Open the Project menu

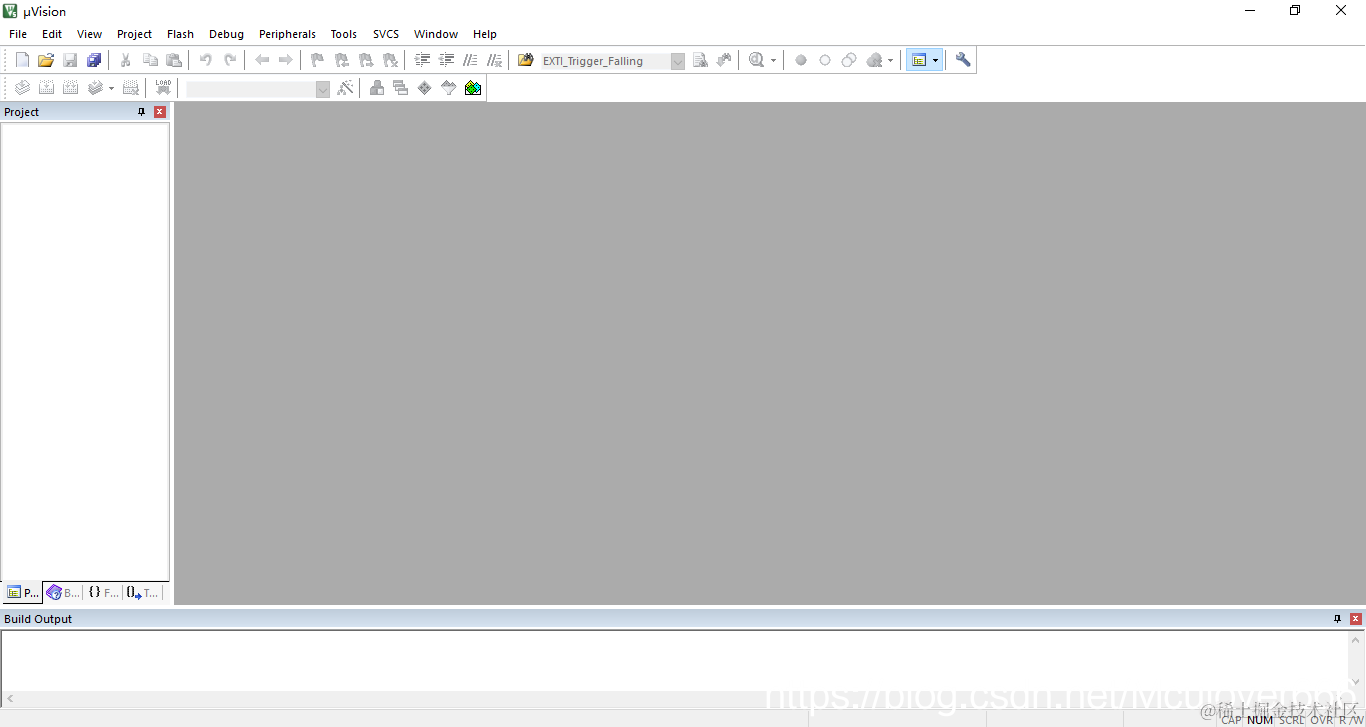coord(135,34)
